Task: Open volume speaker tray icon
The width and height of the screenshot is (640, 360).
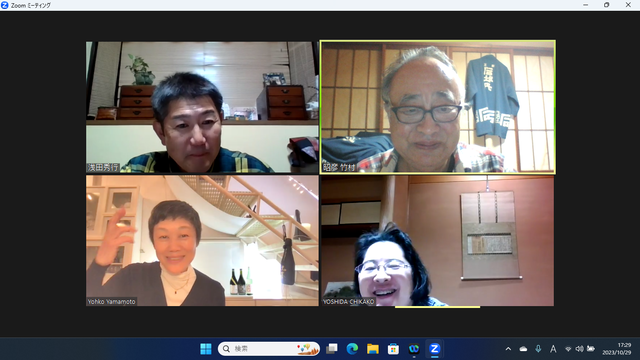Action: click(579, 349)
